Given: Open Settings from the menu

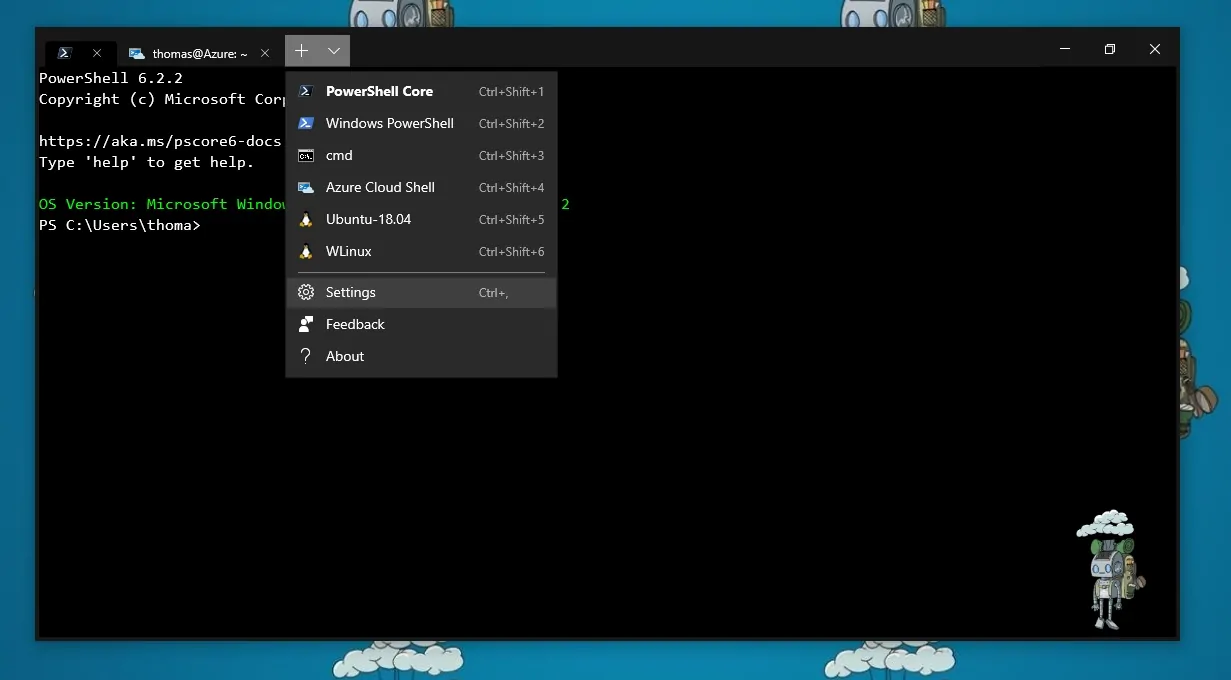Looking at the screenshot, I should pos(350,292).
